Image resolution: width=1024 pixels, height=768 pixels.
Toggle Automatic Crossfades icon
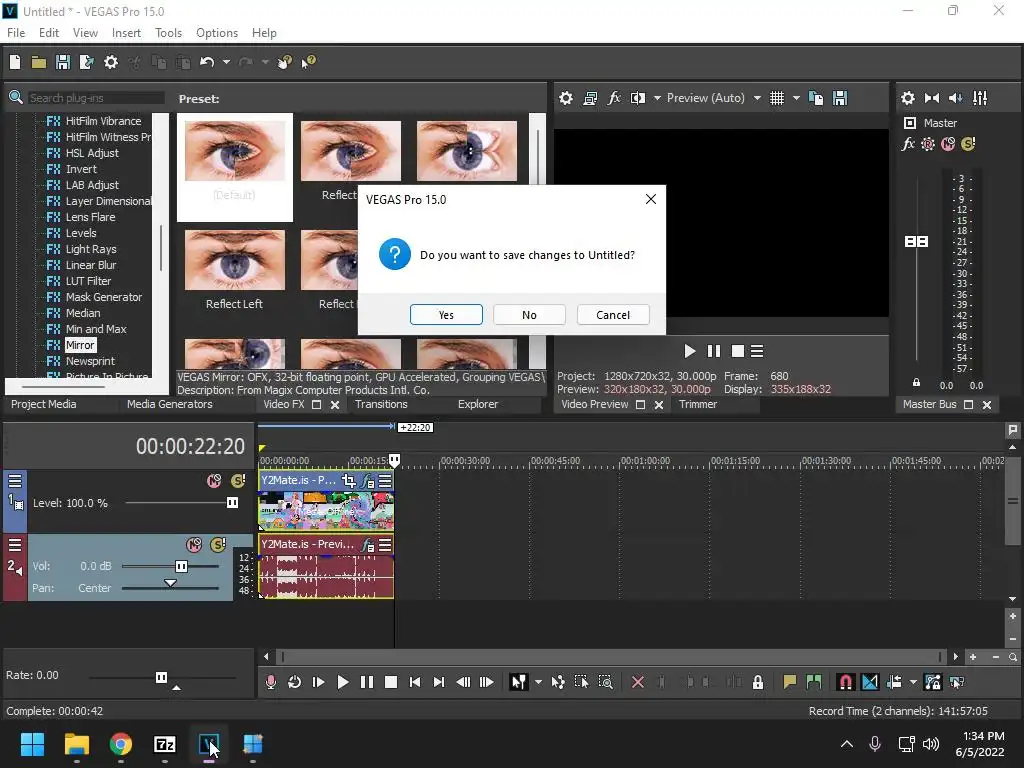coord(870,682)
